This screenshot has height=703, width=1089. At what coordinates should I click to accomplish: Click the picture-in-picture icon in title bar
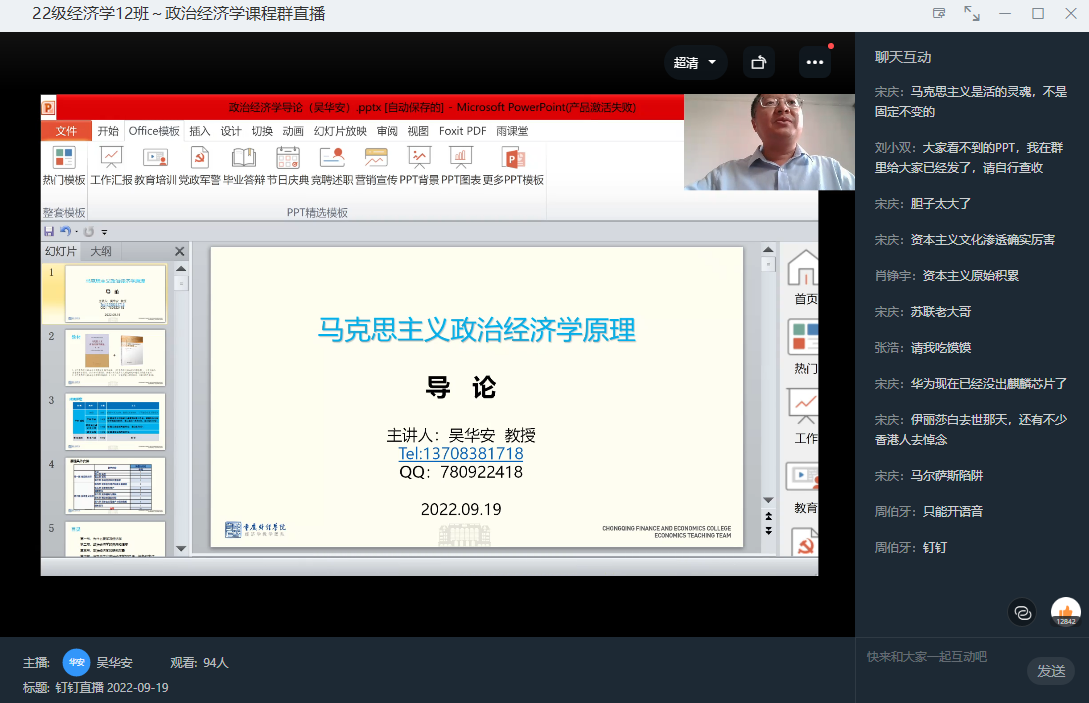coord(939,13)
